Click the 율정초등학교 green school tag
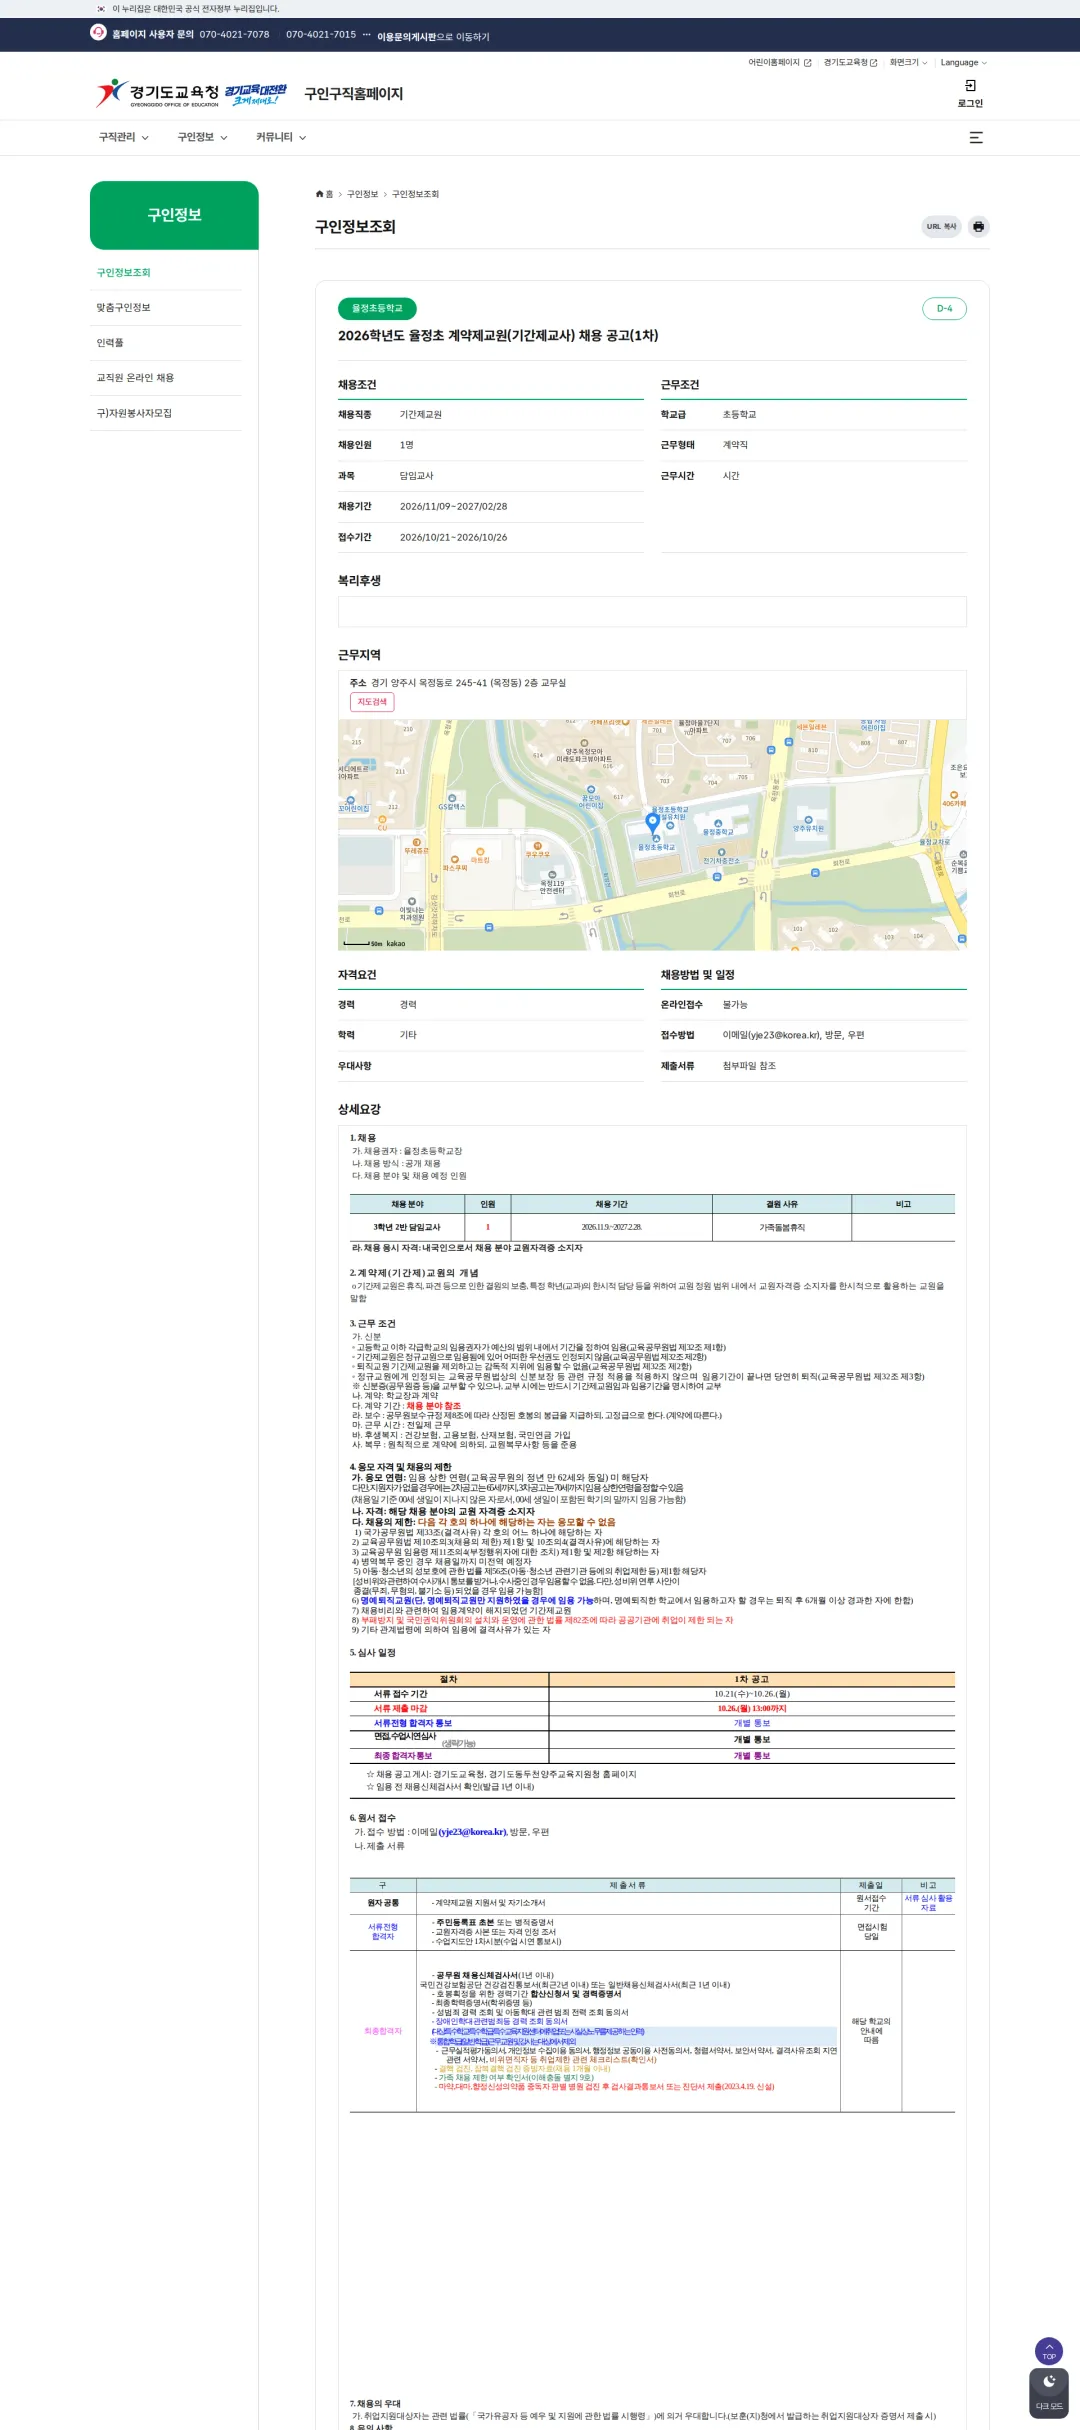 click(x=377, y=308)
